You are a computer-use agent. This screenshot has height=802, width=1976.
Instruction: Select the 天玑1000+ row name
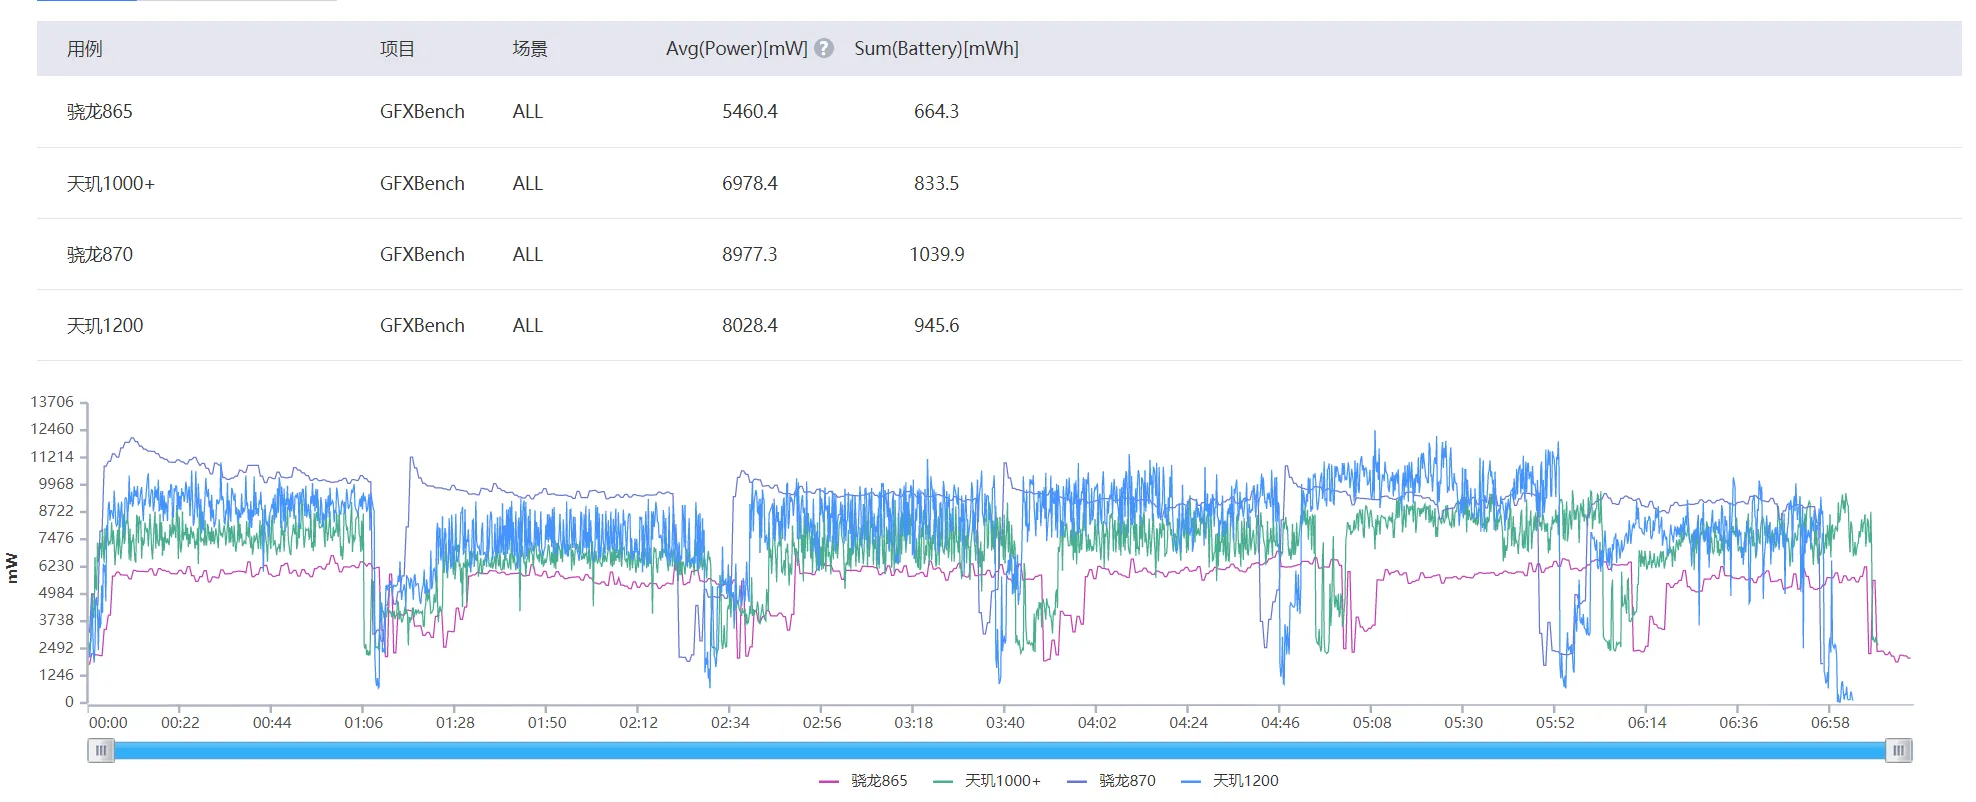point(111,184)
